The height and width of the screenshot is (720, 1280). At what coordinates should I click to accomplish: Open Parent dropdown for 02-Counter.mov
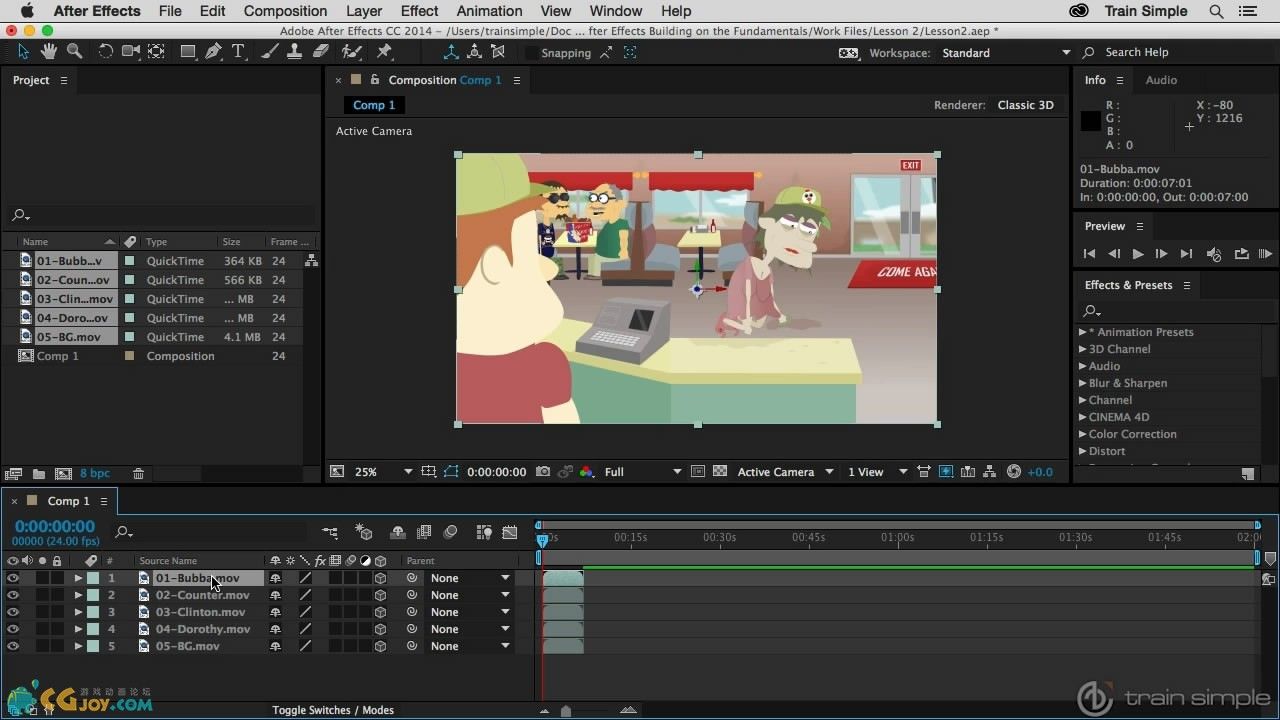(x=470, y=595)
